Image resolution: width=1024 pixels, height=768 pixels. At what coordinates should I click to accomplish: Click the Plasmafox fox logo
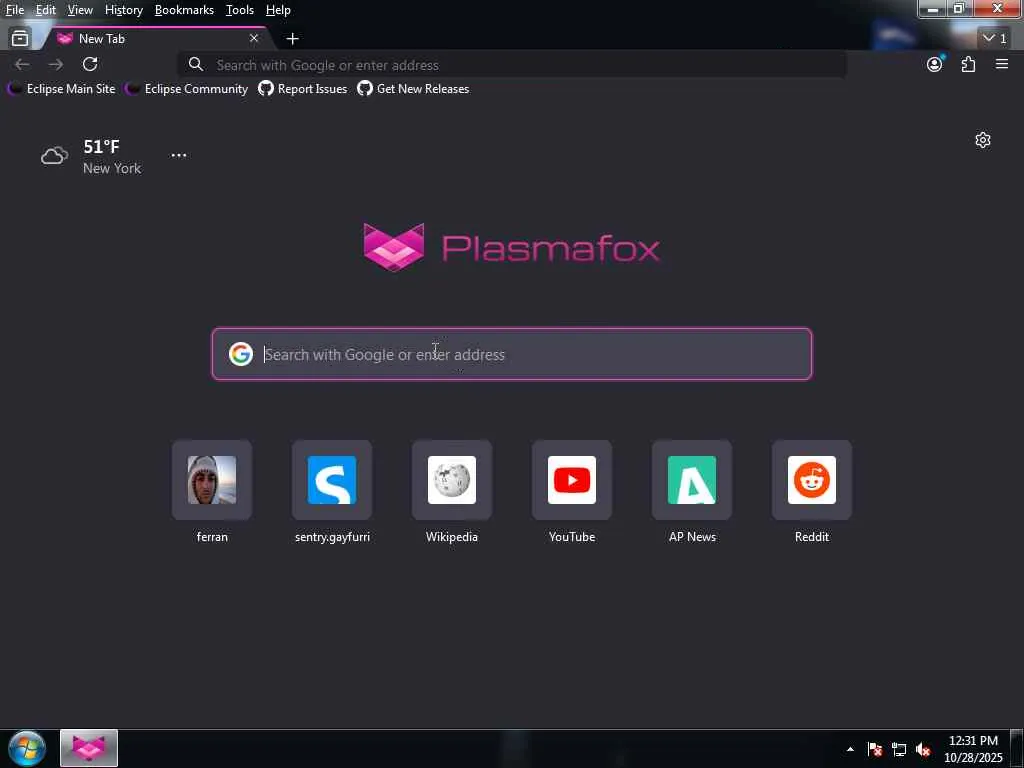pyautogui.click(x=394, y=247)
